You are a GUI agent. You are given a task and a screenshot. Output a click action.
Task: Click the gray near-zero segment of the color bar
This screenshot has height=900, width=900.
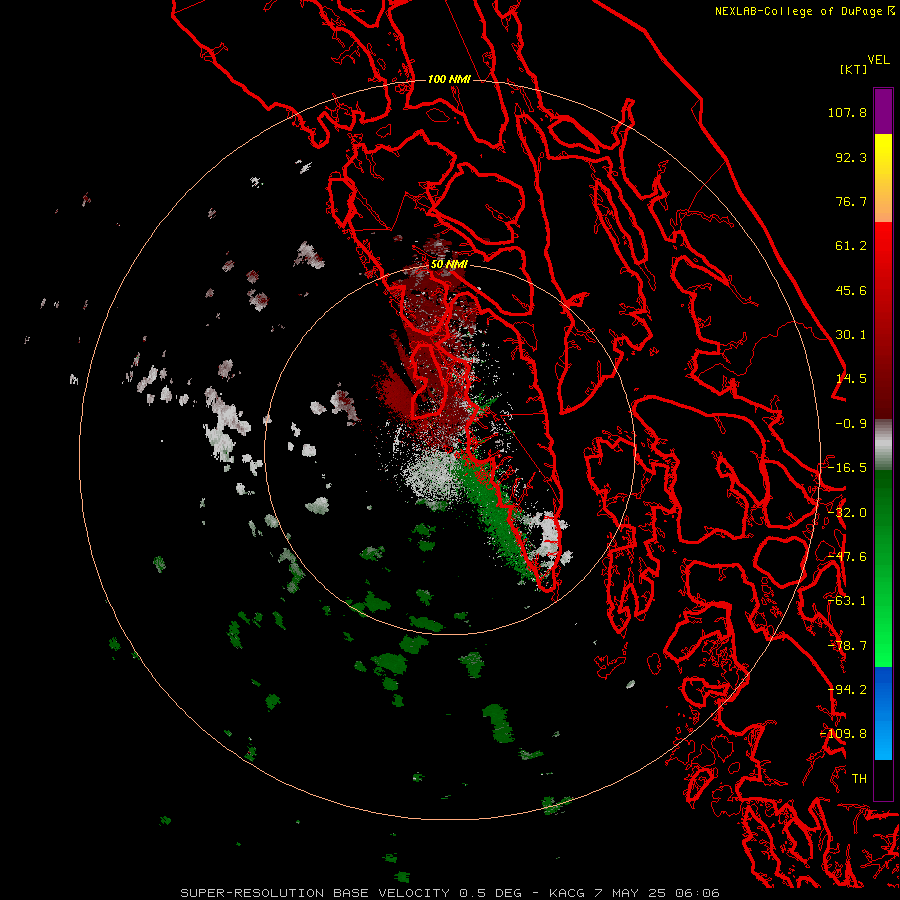(883, 444)
